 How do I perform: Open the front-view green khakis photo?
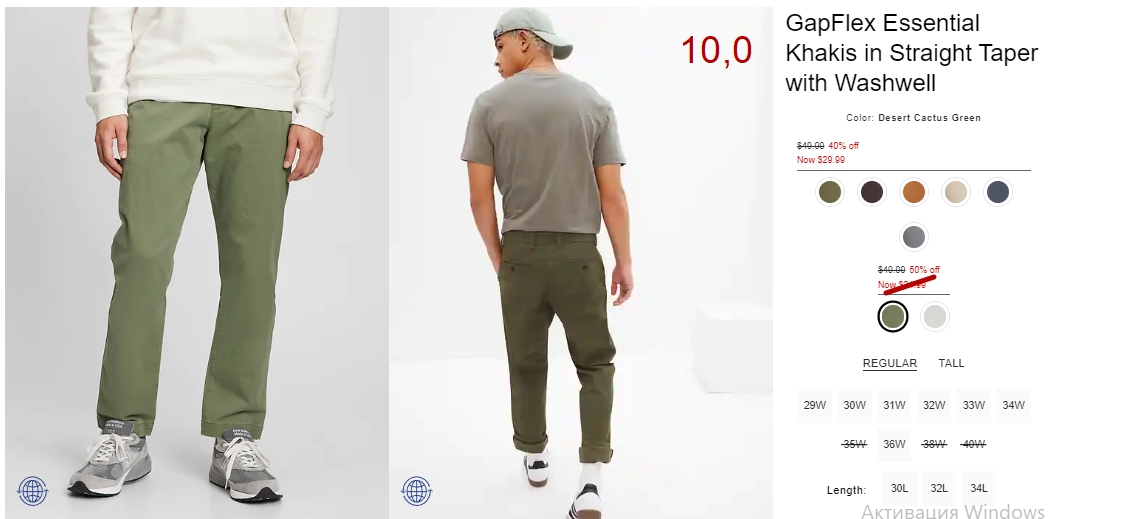197,263
